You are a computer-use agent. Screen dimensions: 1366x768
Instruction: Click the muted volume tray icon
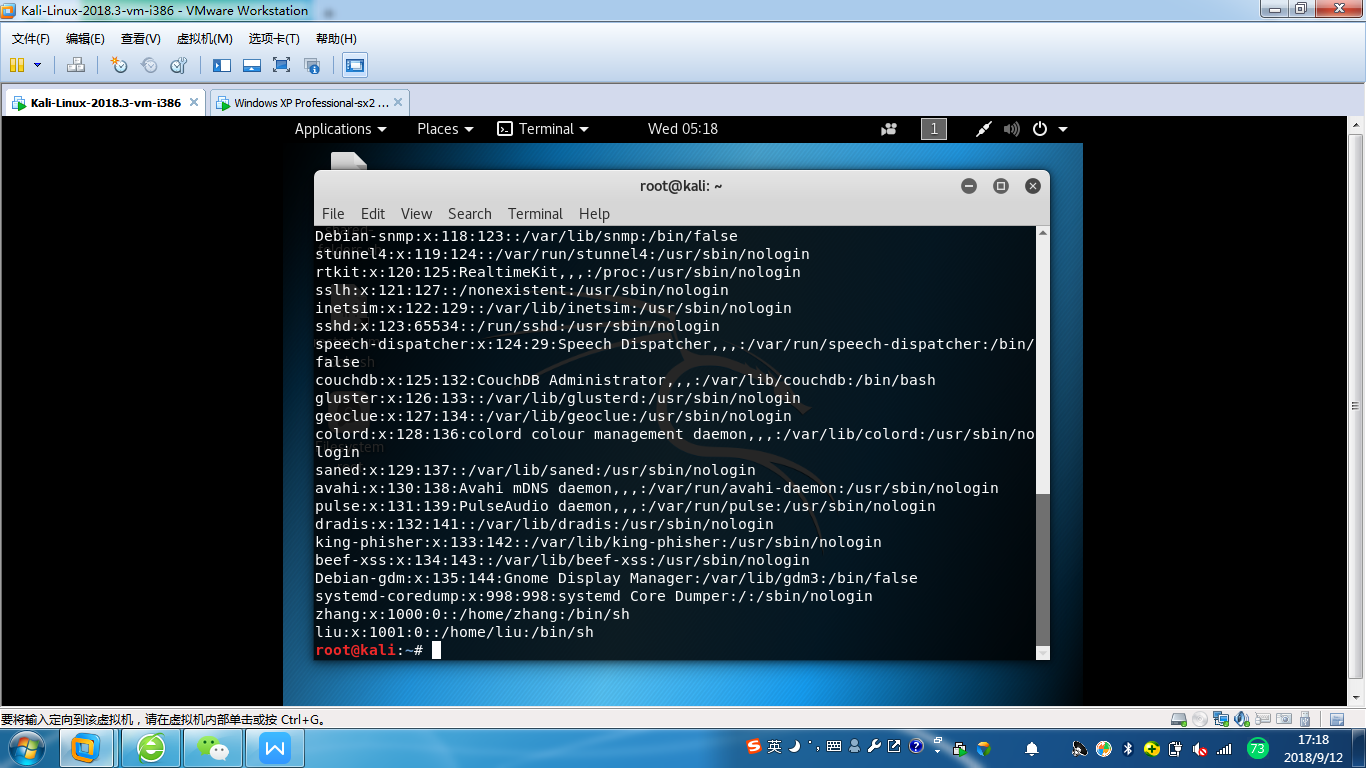1200,749
